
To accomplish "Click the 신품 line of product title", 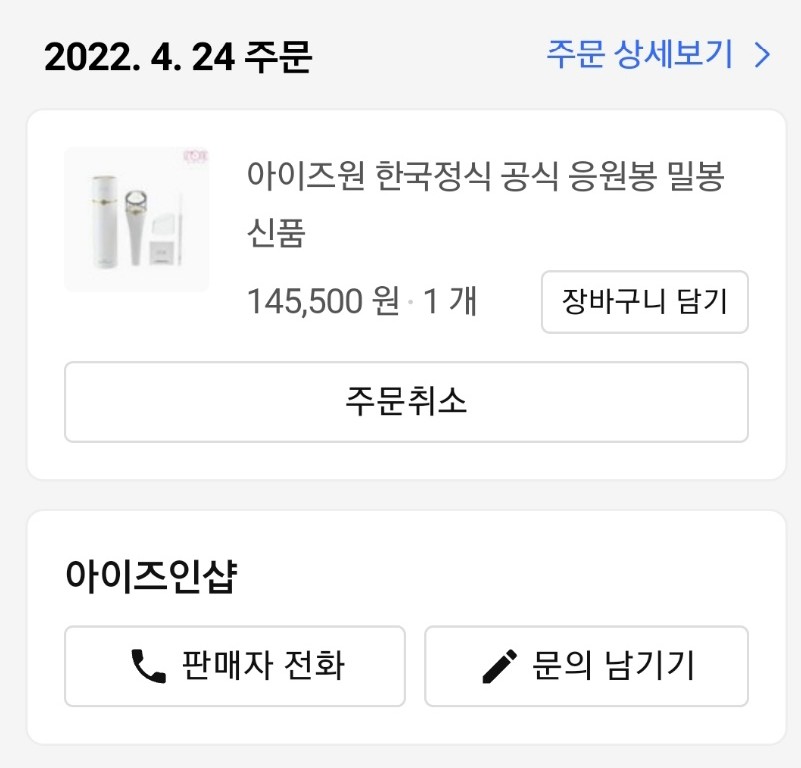I will (x=276, y=234).
